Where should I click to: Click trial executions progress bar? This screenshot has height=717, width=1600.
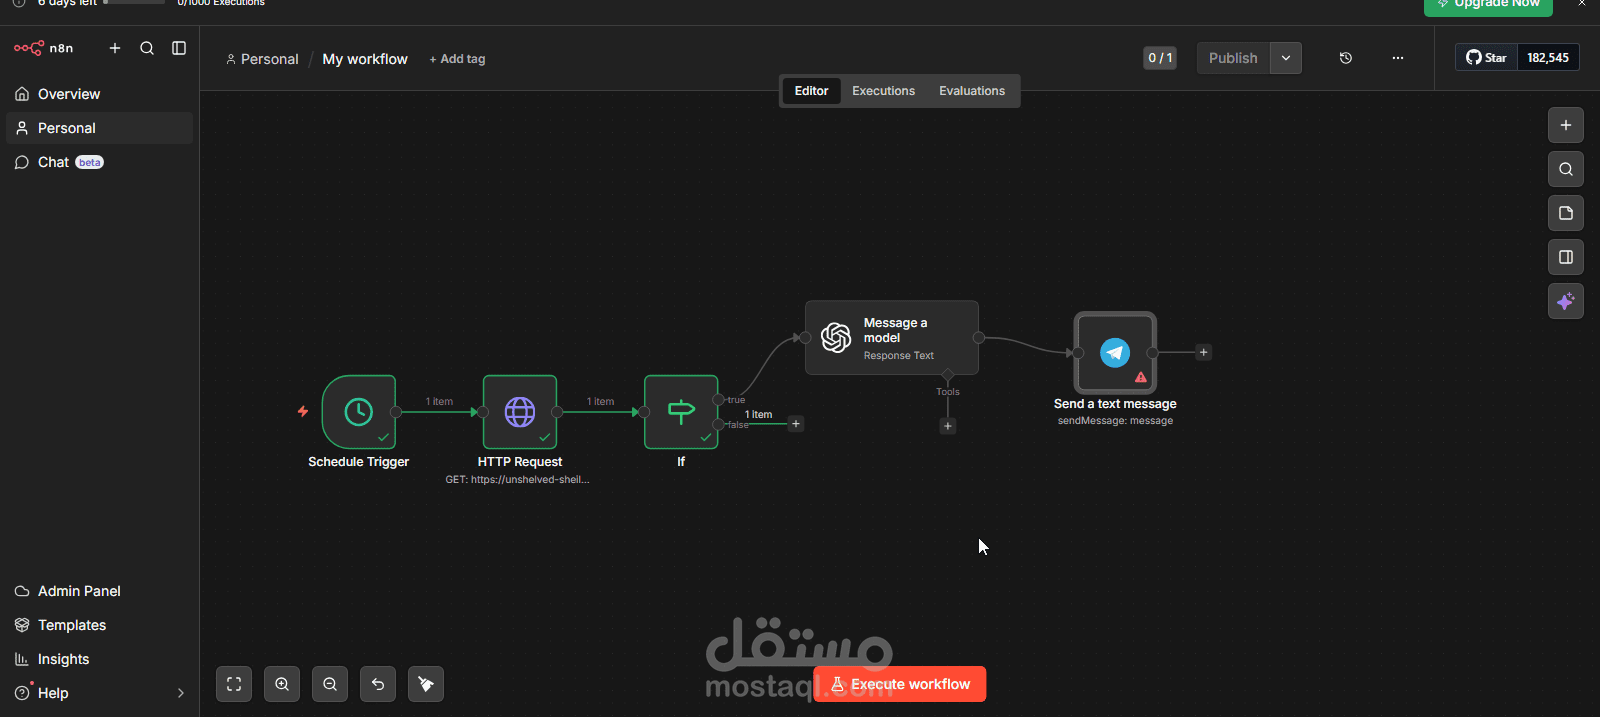coord(134,3)
